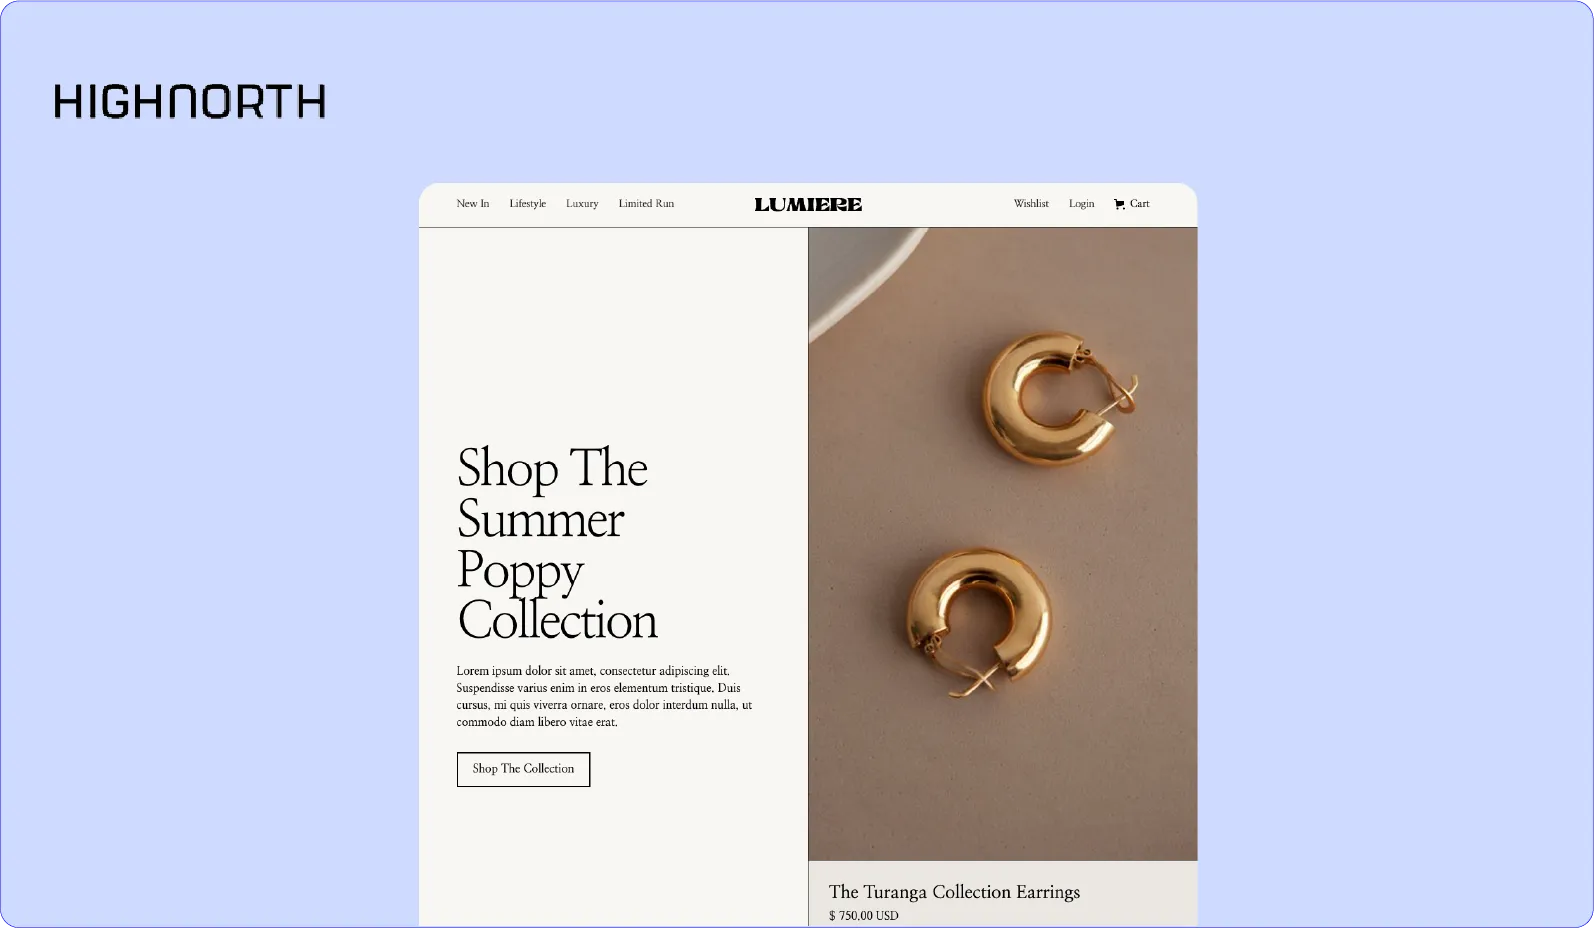
Task: Click the upper gold hoop earring
Action: click(1055, 397)
